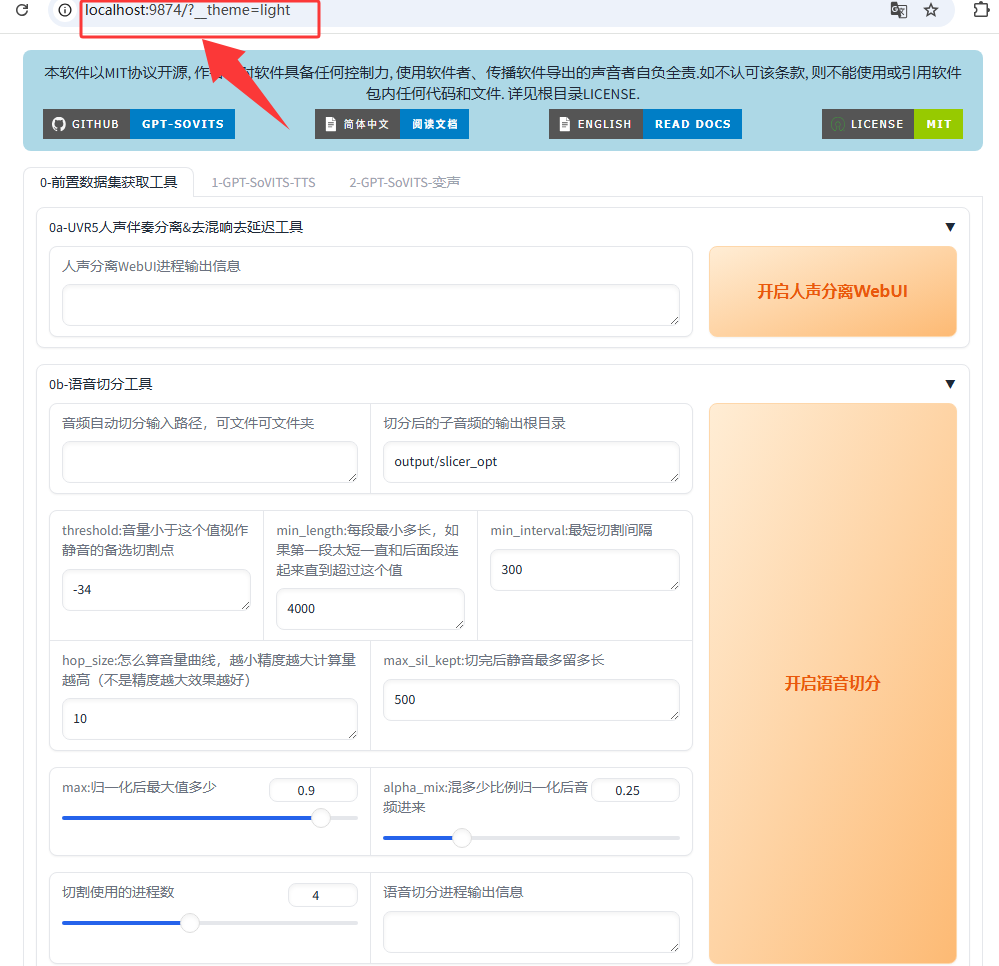Bookmark this page with the star icon
Viewport: 999px width, 966px height.
pyautogui.click(x=931, y=10)
